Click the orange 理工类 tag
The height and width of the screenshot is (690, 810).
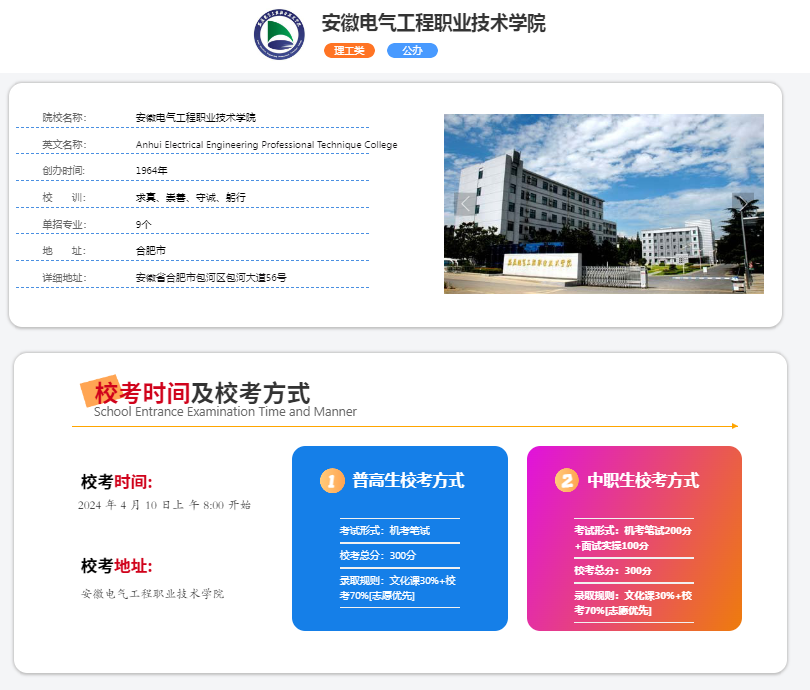(x=349, y=51)
